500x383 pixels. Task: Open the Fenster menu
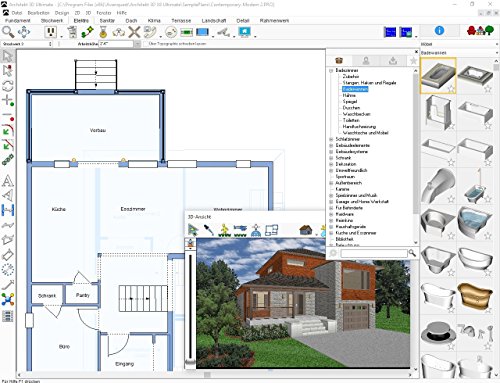[104, 13]
